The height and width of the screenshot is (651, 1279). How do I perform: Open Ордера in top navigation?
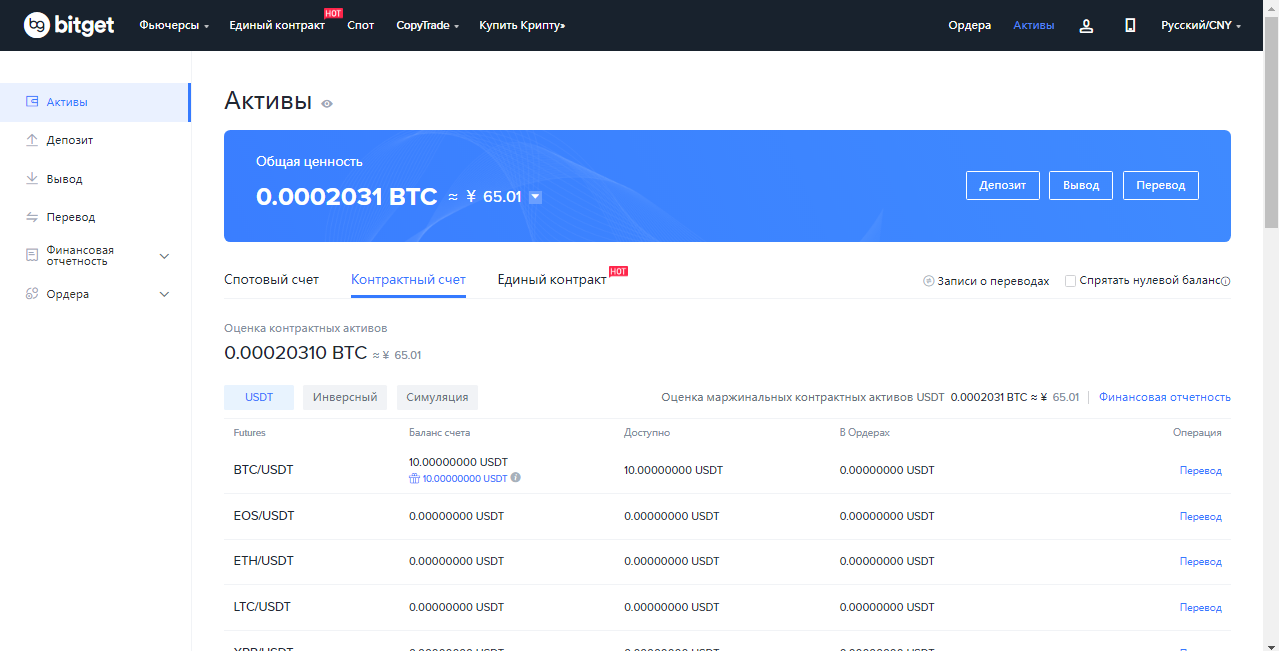coord(970,25)
